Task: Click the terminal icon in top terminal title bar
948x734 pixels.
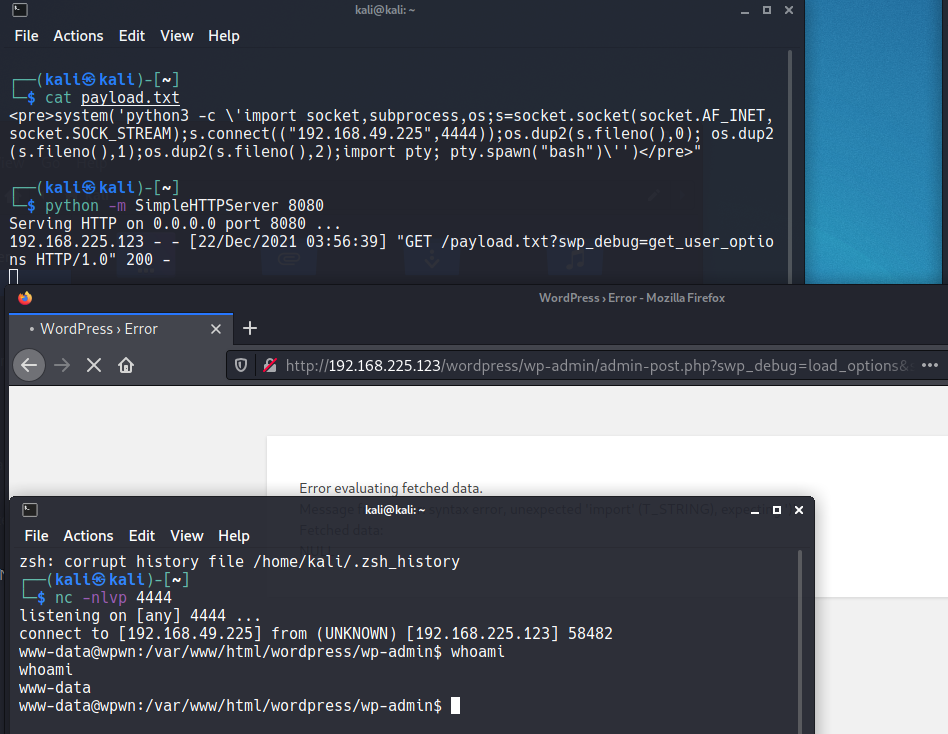Action: (20, 10)
